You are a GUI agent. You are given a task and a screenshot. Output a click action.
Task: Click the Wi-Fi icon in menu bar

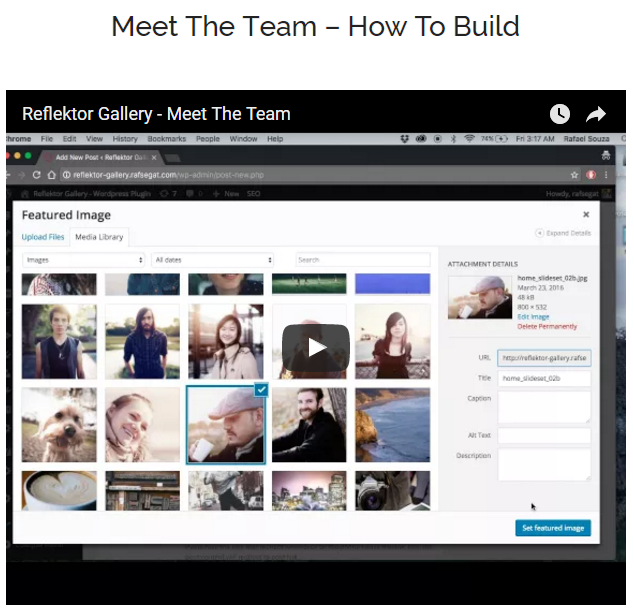[x=469, y=139]
